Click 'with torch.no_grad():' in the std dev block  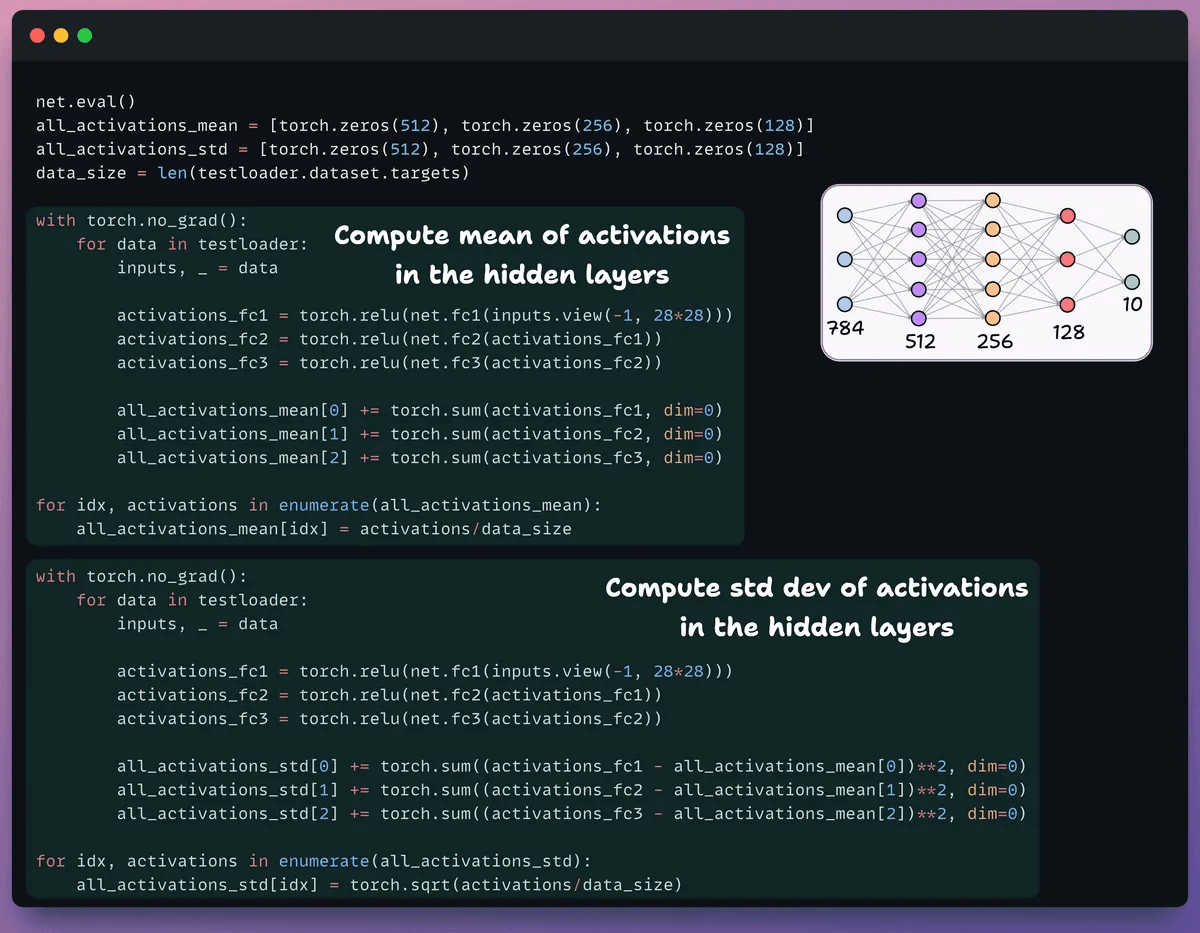[141, 576]
